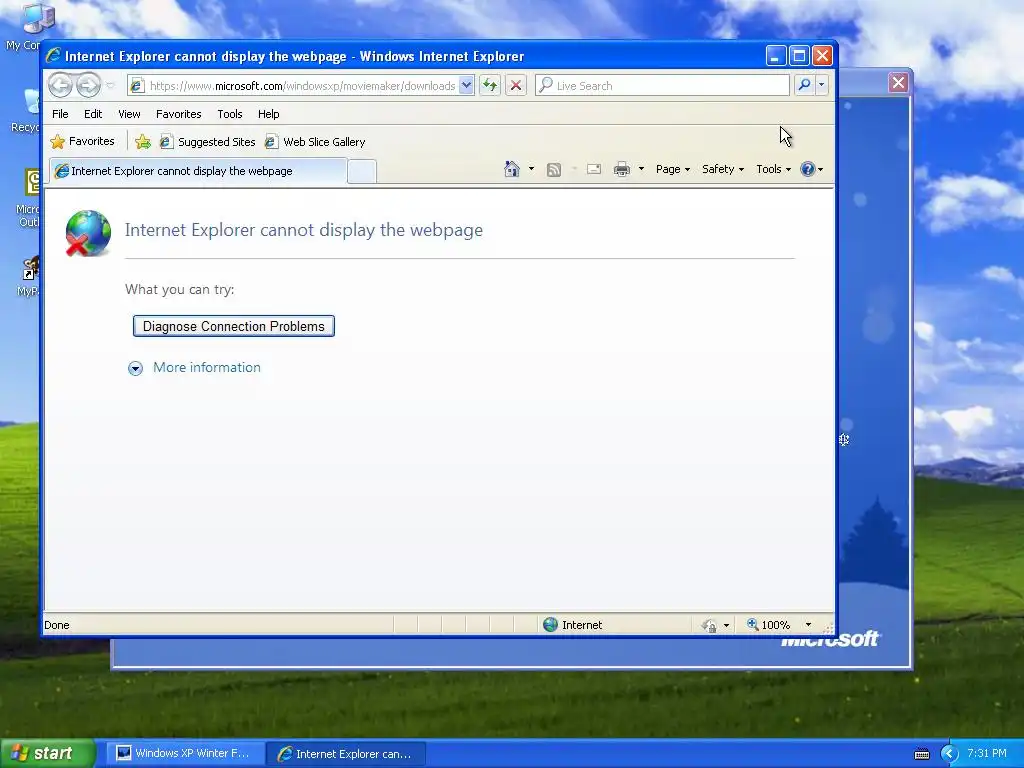The width and height of the screenshot is (1024, 768).
Task: Click the 'Done' status bar text
Action: [x=57, y=625]
